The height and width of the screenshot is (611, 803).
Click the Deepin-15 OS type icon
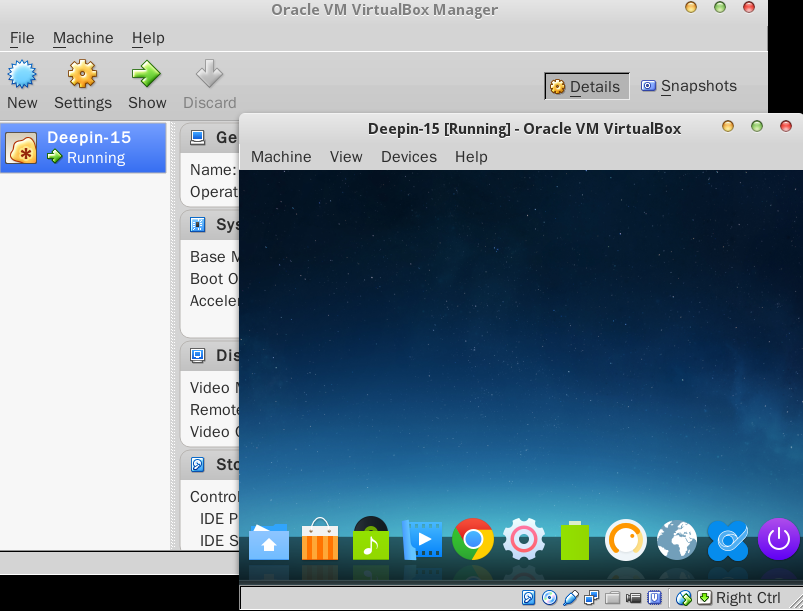tap(21, 148)
